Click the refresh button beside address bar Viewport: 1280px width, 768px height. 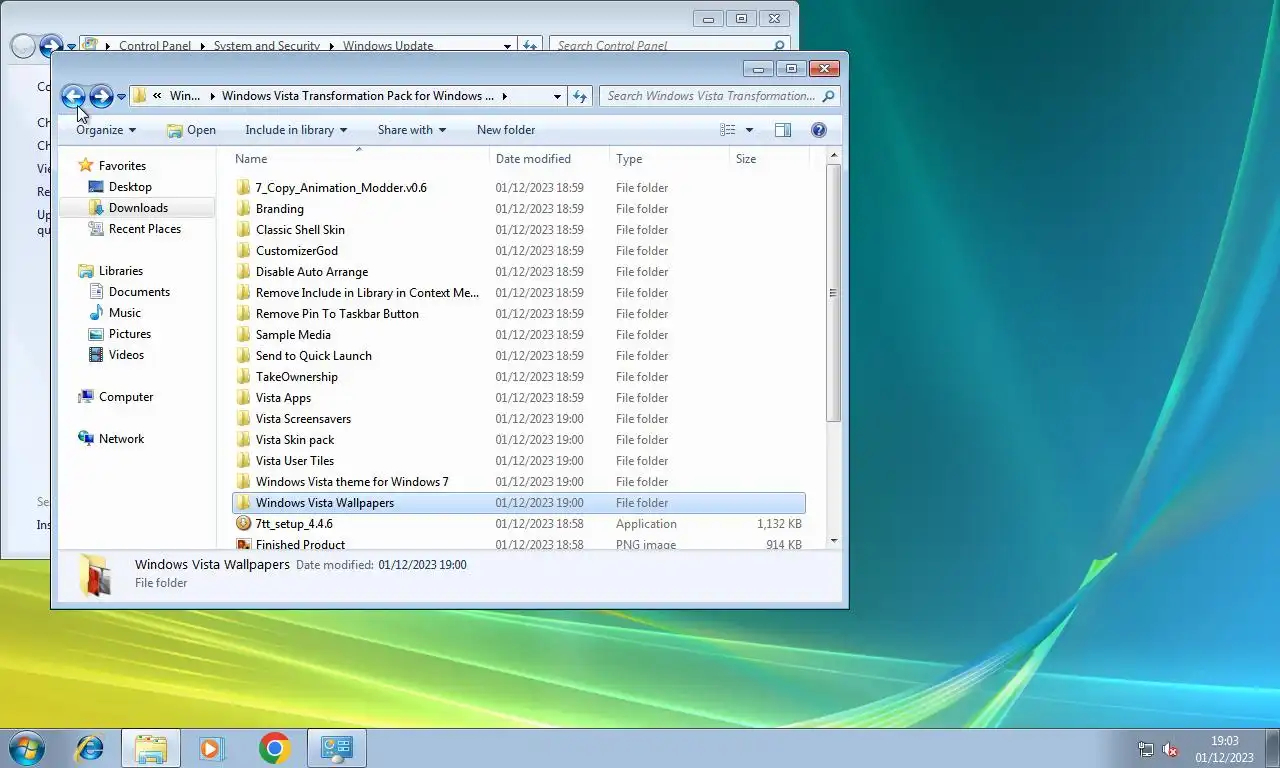pos(579,96)
